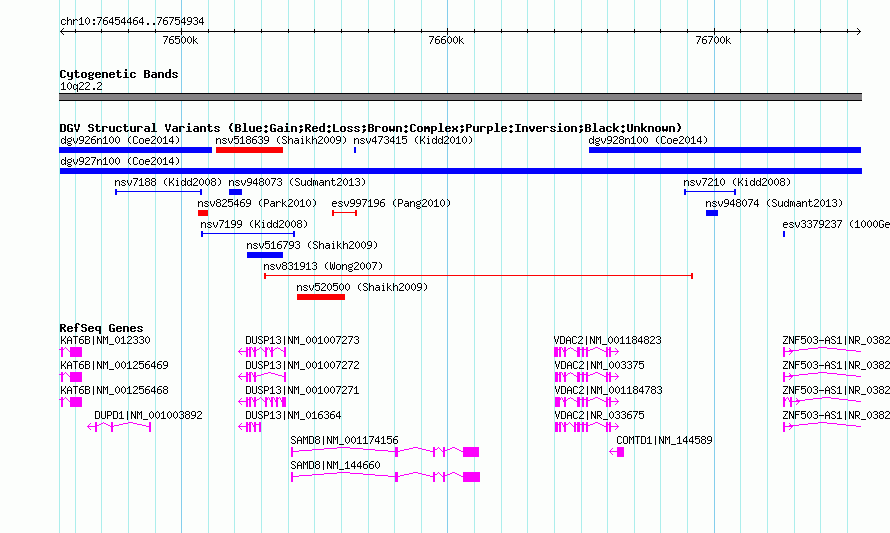Click the 76600k ruler label
Viewport: 890px width, 533px height.
point(446,40)
